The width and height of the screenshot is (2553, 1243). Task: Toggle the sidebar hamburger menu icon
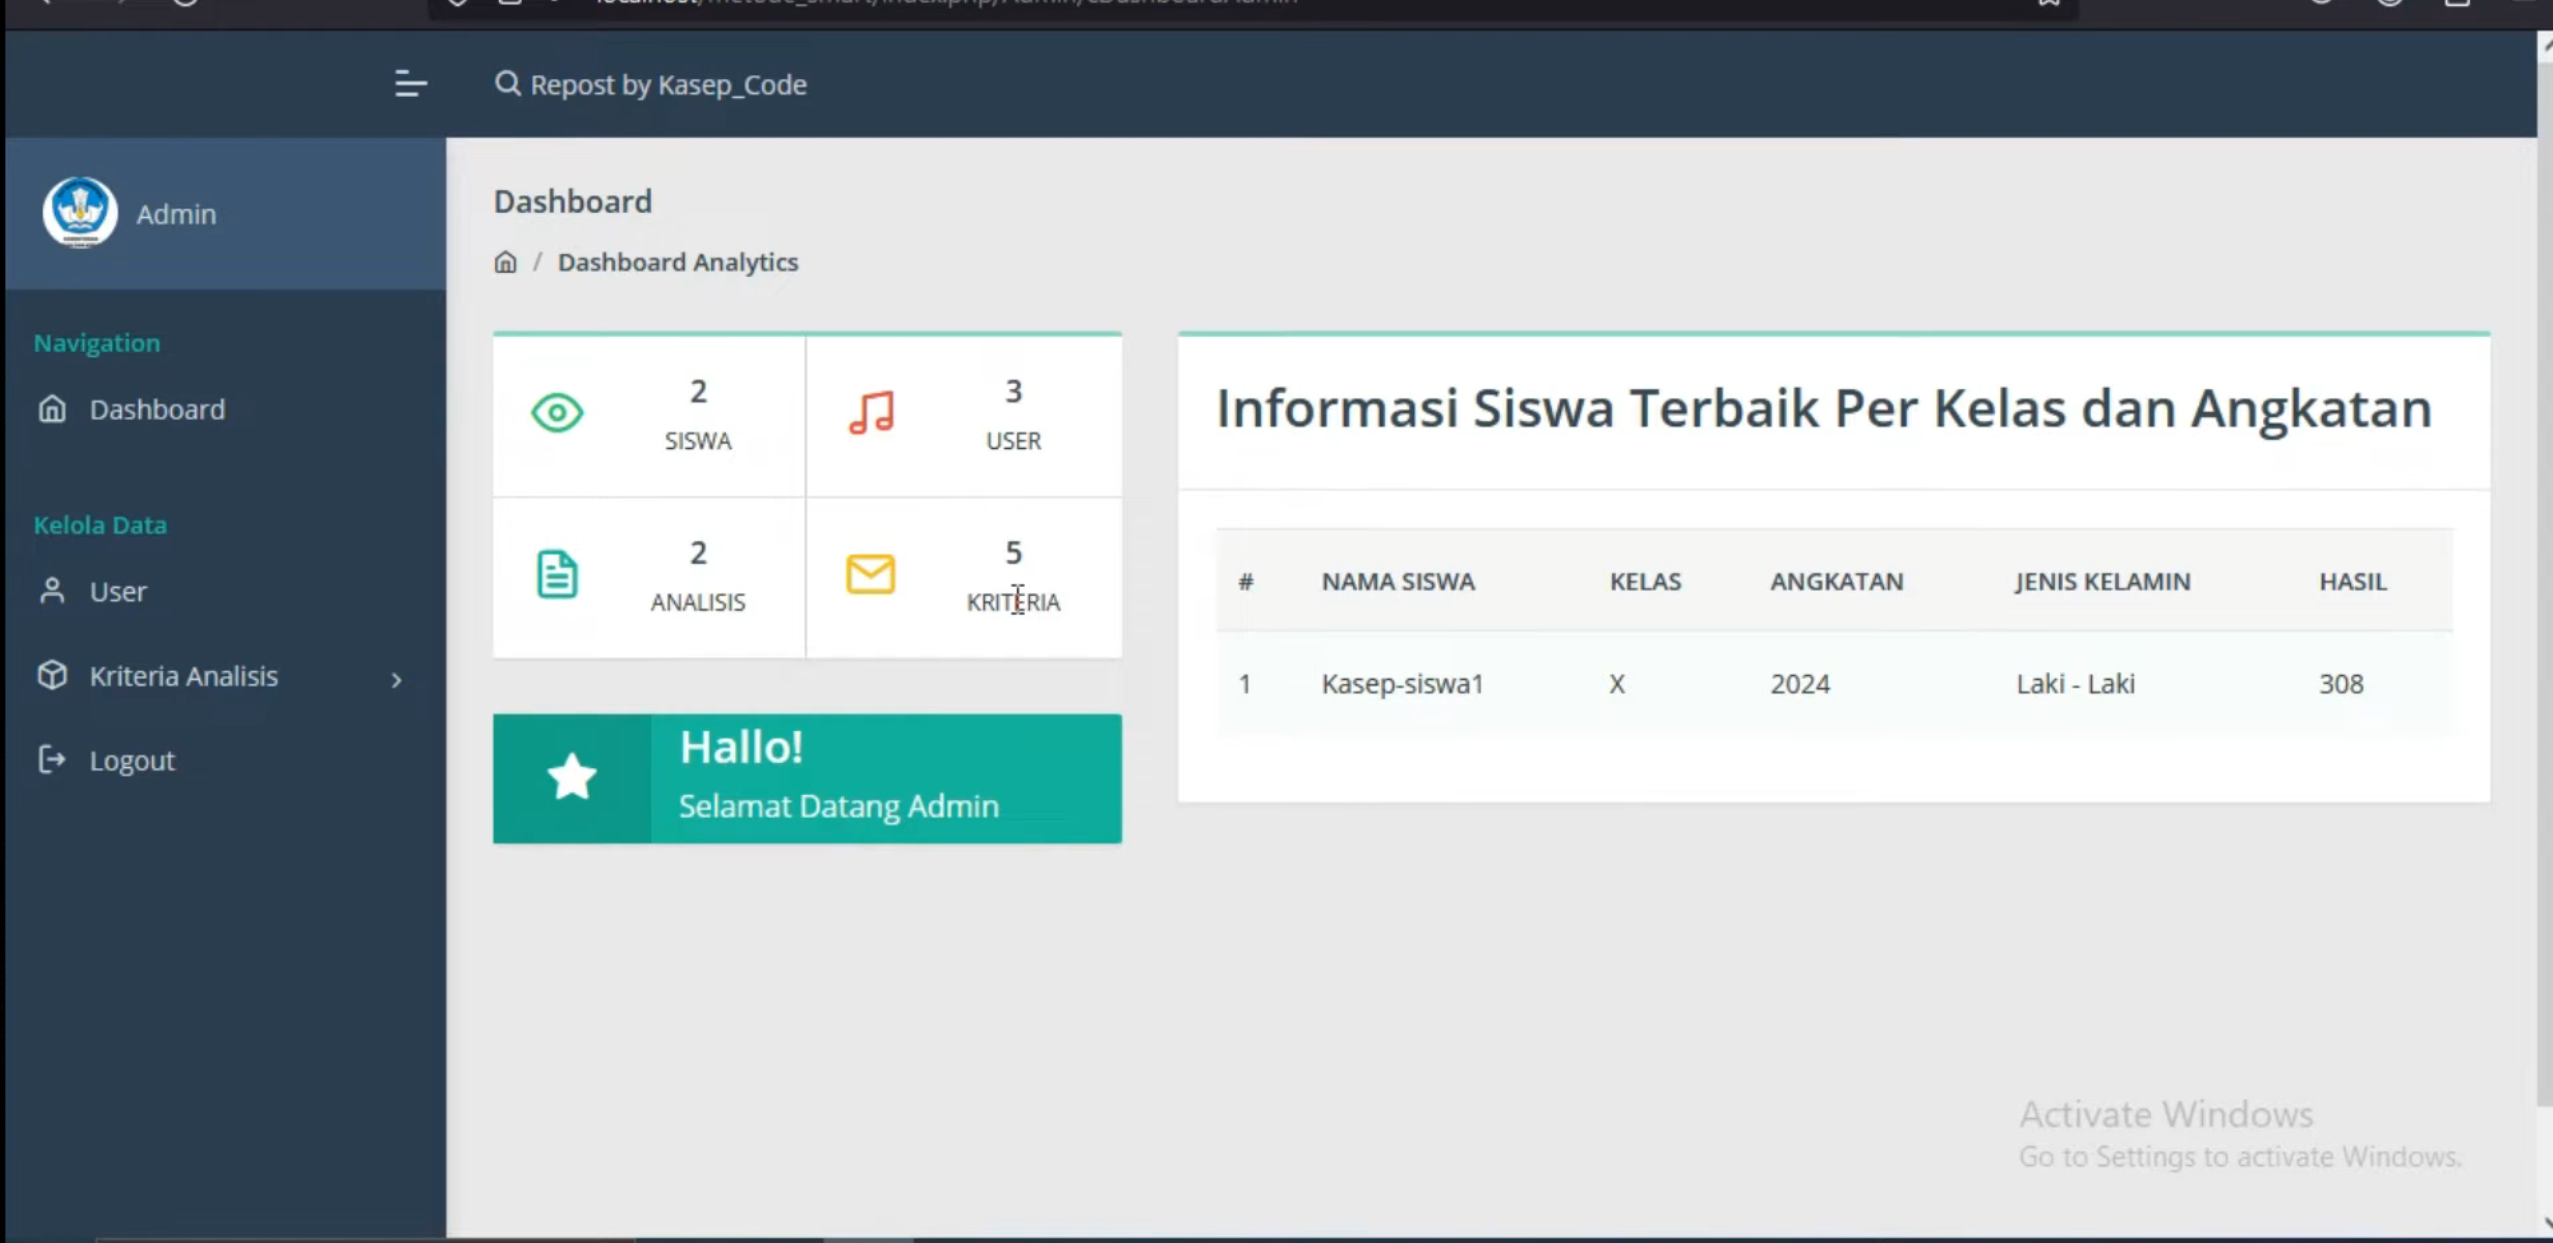[410, 84]
